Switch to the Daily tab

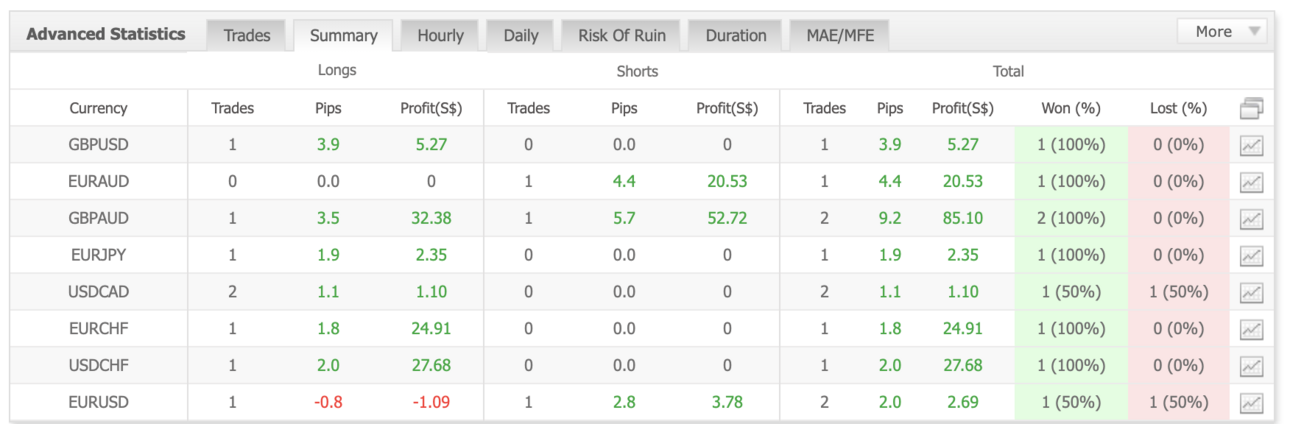(x=521, y=35)
